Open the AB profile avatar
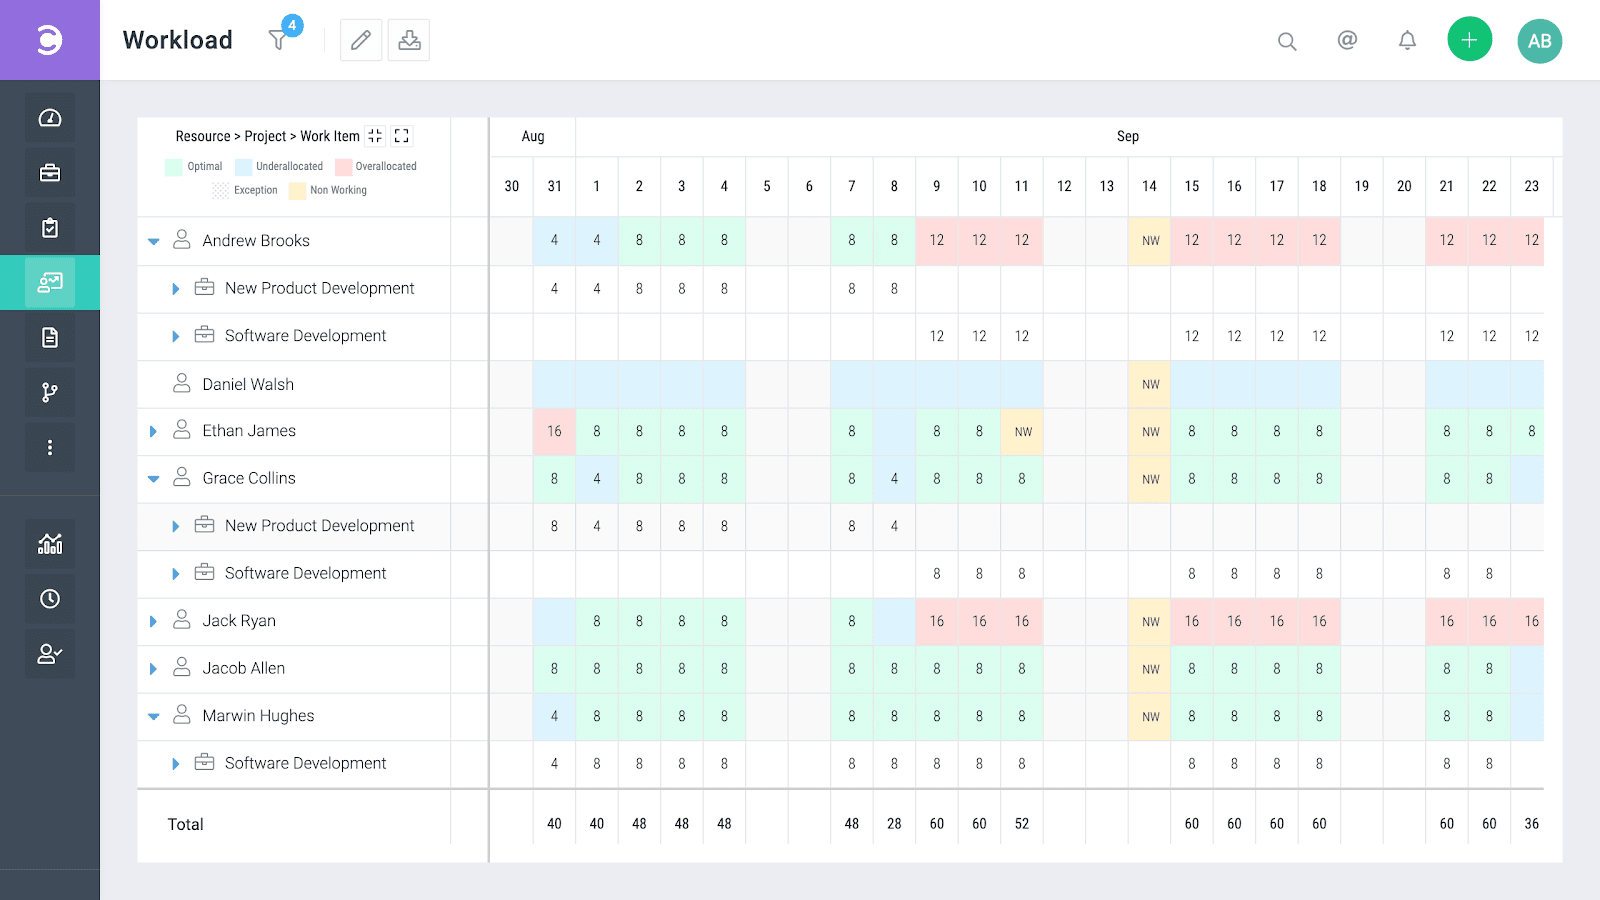 [1539, 41]
